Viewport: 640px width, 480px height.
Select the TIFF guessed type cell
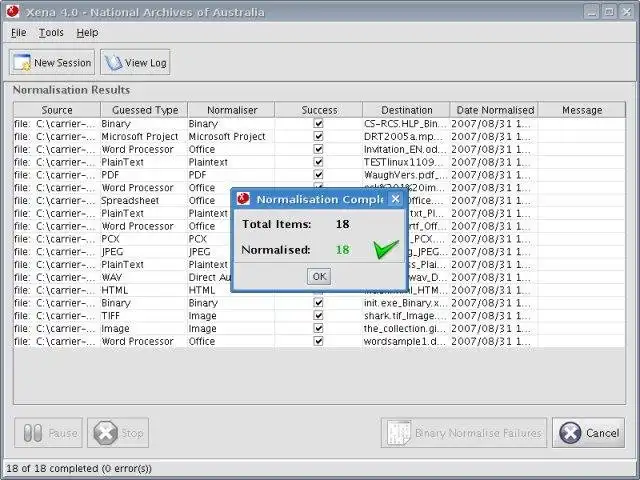[144, 316]
